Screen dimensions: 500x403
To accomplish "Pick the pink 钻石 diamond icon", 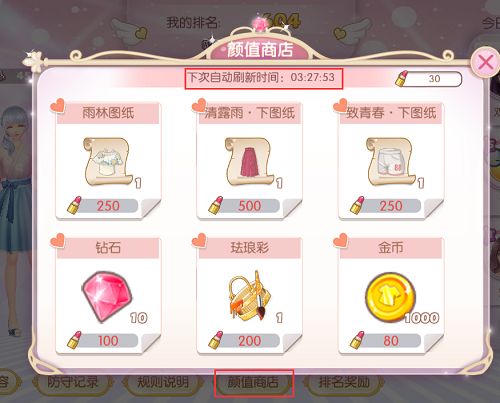I will click(107, 297).
